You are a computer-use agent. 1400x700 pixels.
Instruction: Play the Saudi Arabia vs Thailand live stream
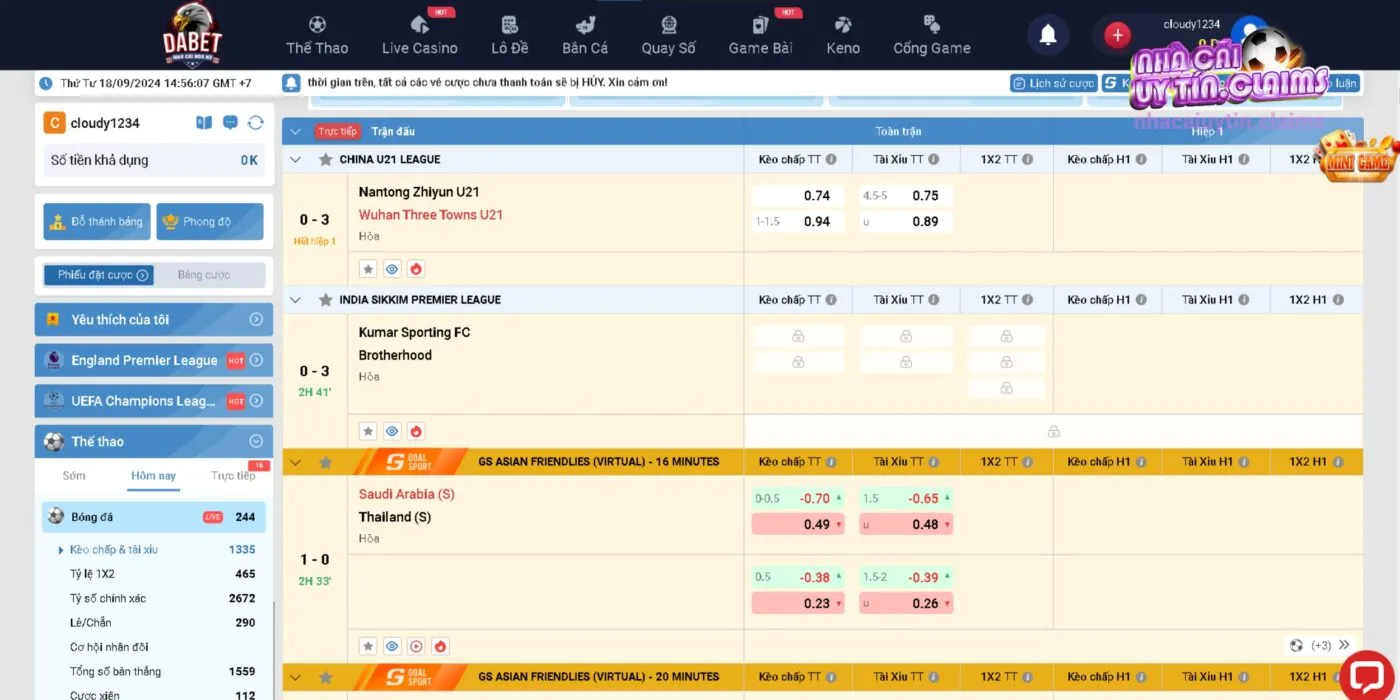[x=416, y=646]
